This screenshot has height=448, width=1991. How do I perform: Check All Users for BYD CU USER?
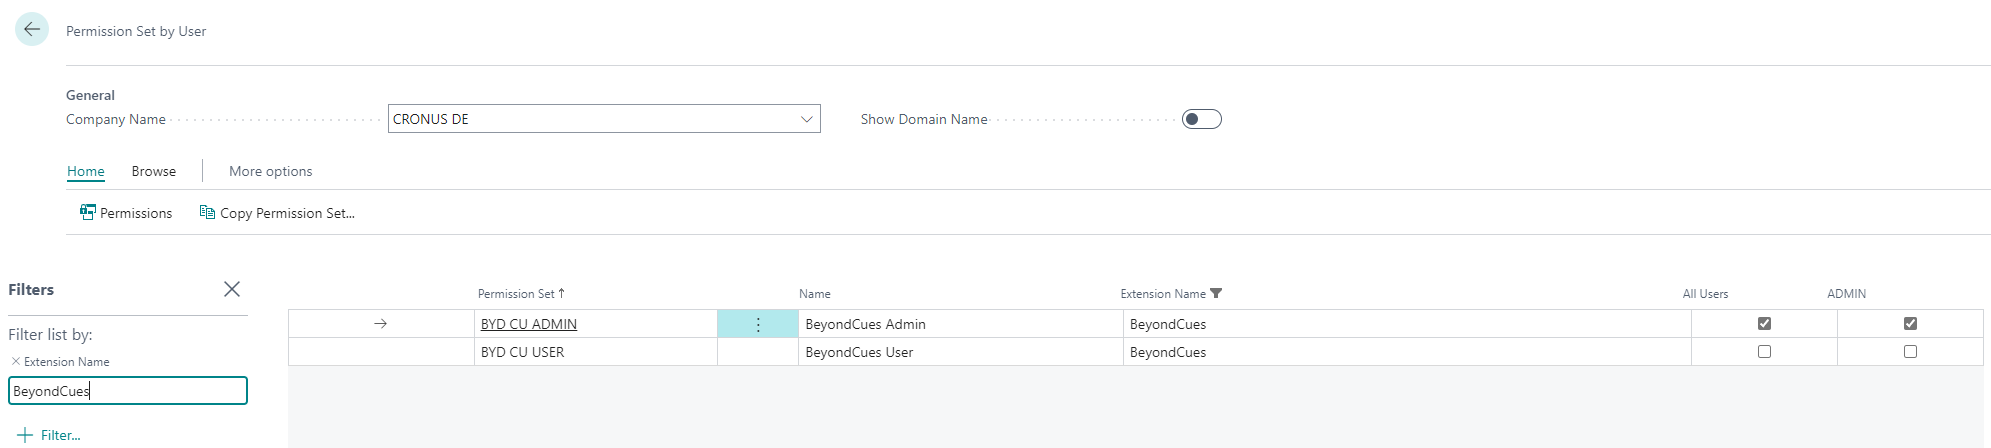[1764, 352]
